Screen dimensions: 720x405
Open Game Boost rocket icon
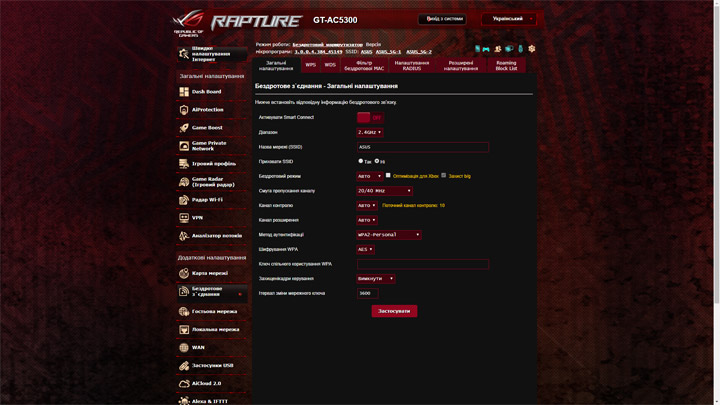pos(184,128)
